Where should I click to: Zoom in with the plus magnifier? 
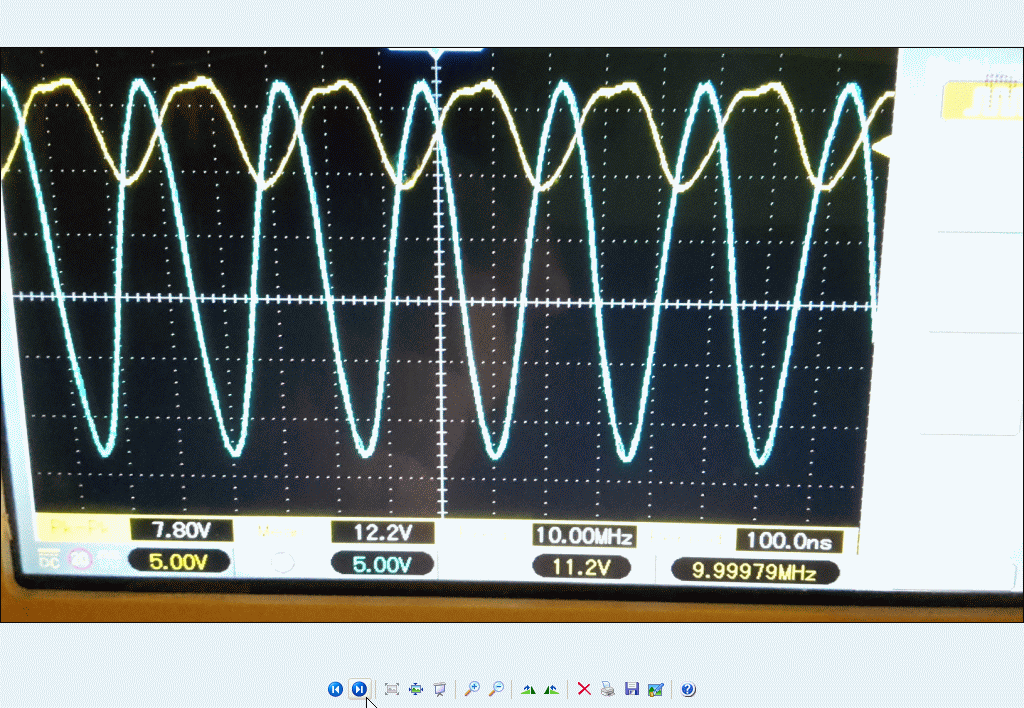[472, 689]
